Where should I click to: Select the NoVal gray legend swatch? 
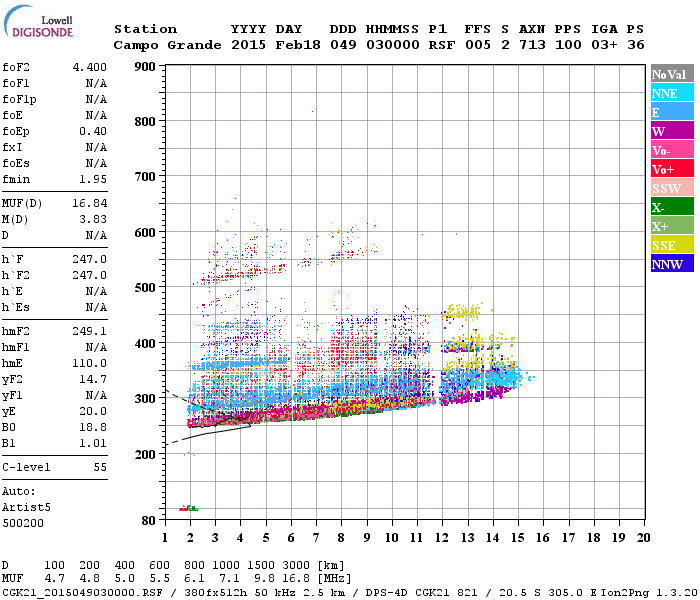click(x=672, y=74)
